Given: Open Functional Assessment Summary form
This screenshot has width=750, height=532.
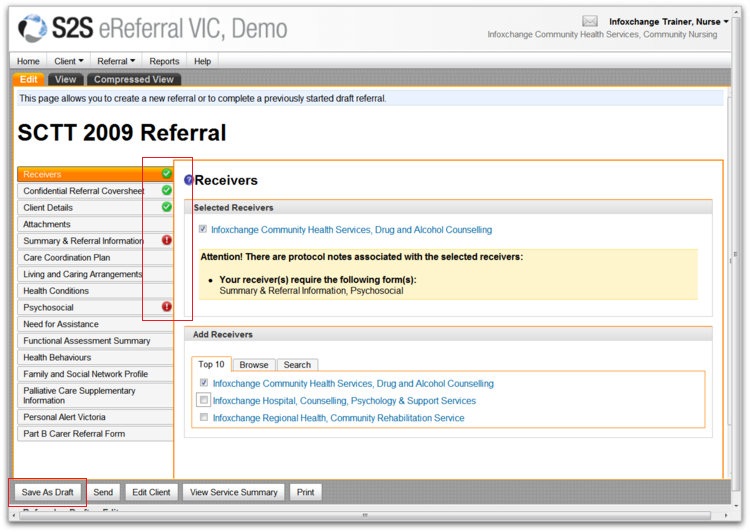Looking at the screenshot, I should point(95,341).
